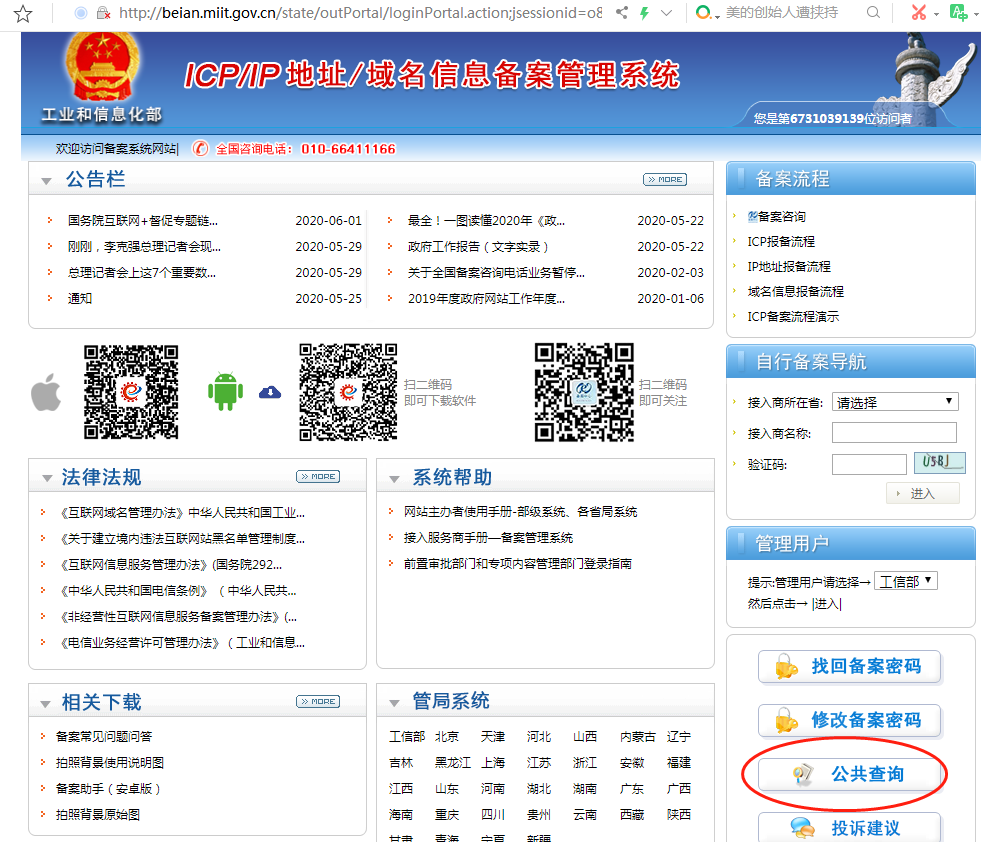Click the 进入 link for management users
The height and width of the screenshot is (842, 981).
[826, 604]
